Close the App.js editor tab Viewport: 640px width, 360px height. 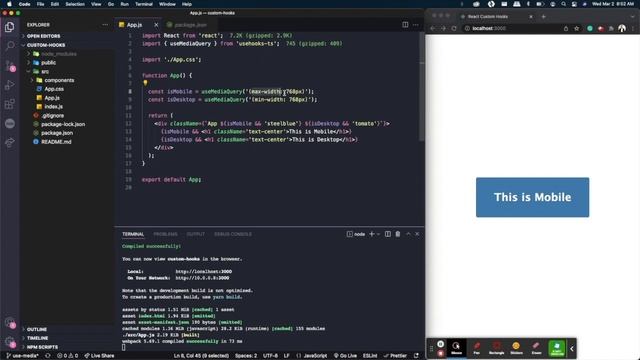pyautogui.click(x=156, y=25)
